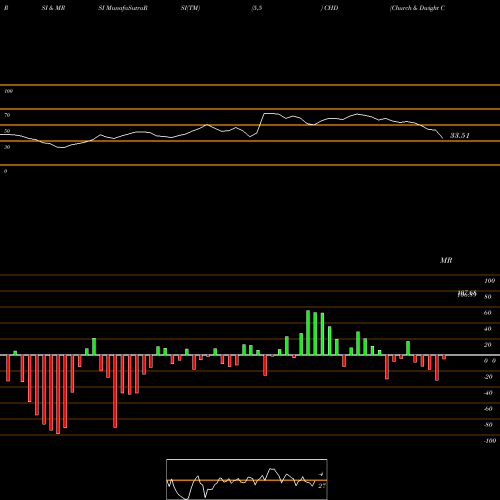The height and width of the screenshot is (500, 500).
Task: Click the MR panel title label
Action: [446, 260]
